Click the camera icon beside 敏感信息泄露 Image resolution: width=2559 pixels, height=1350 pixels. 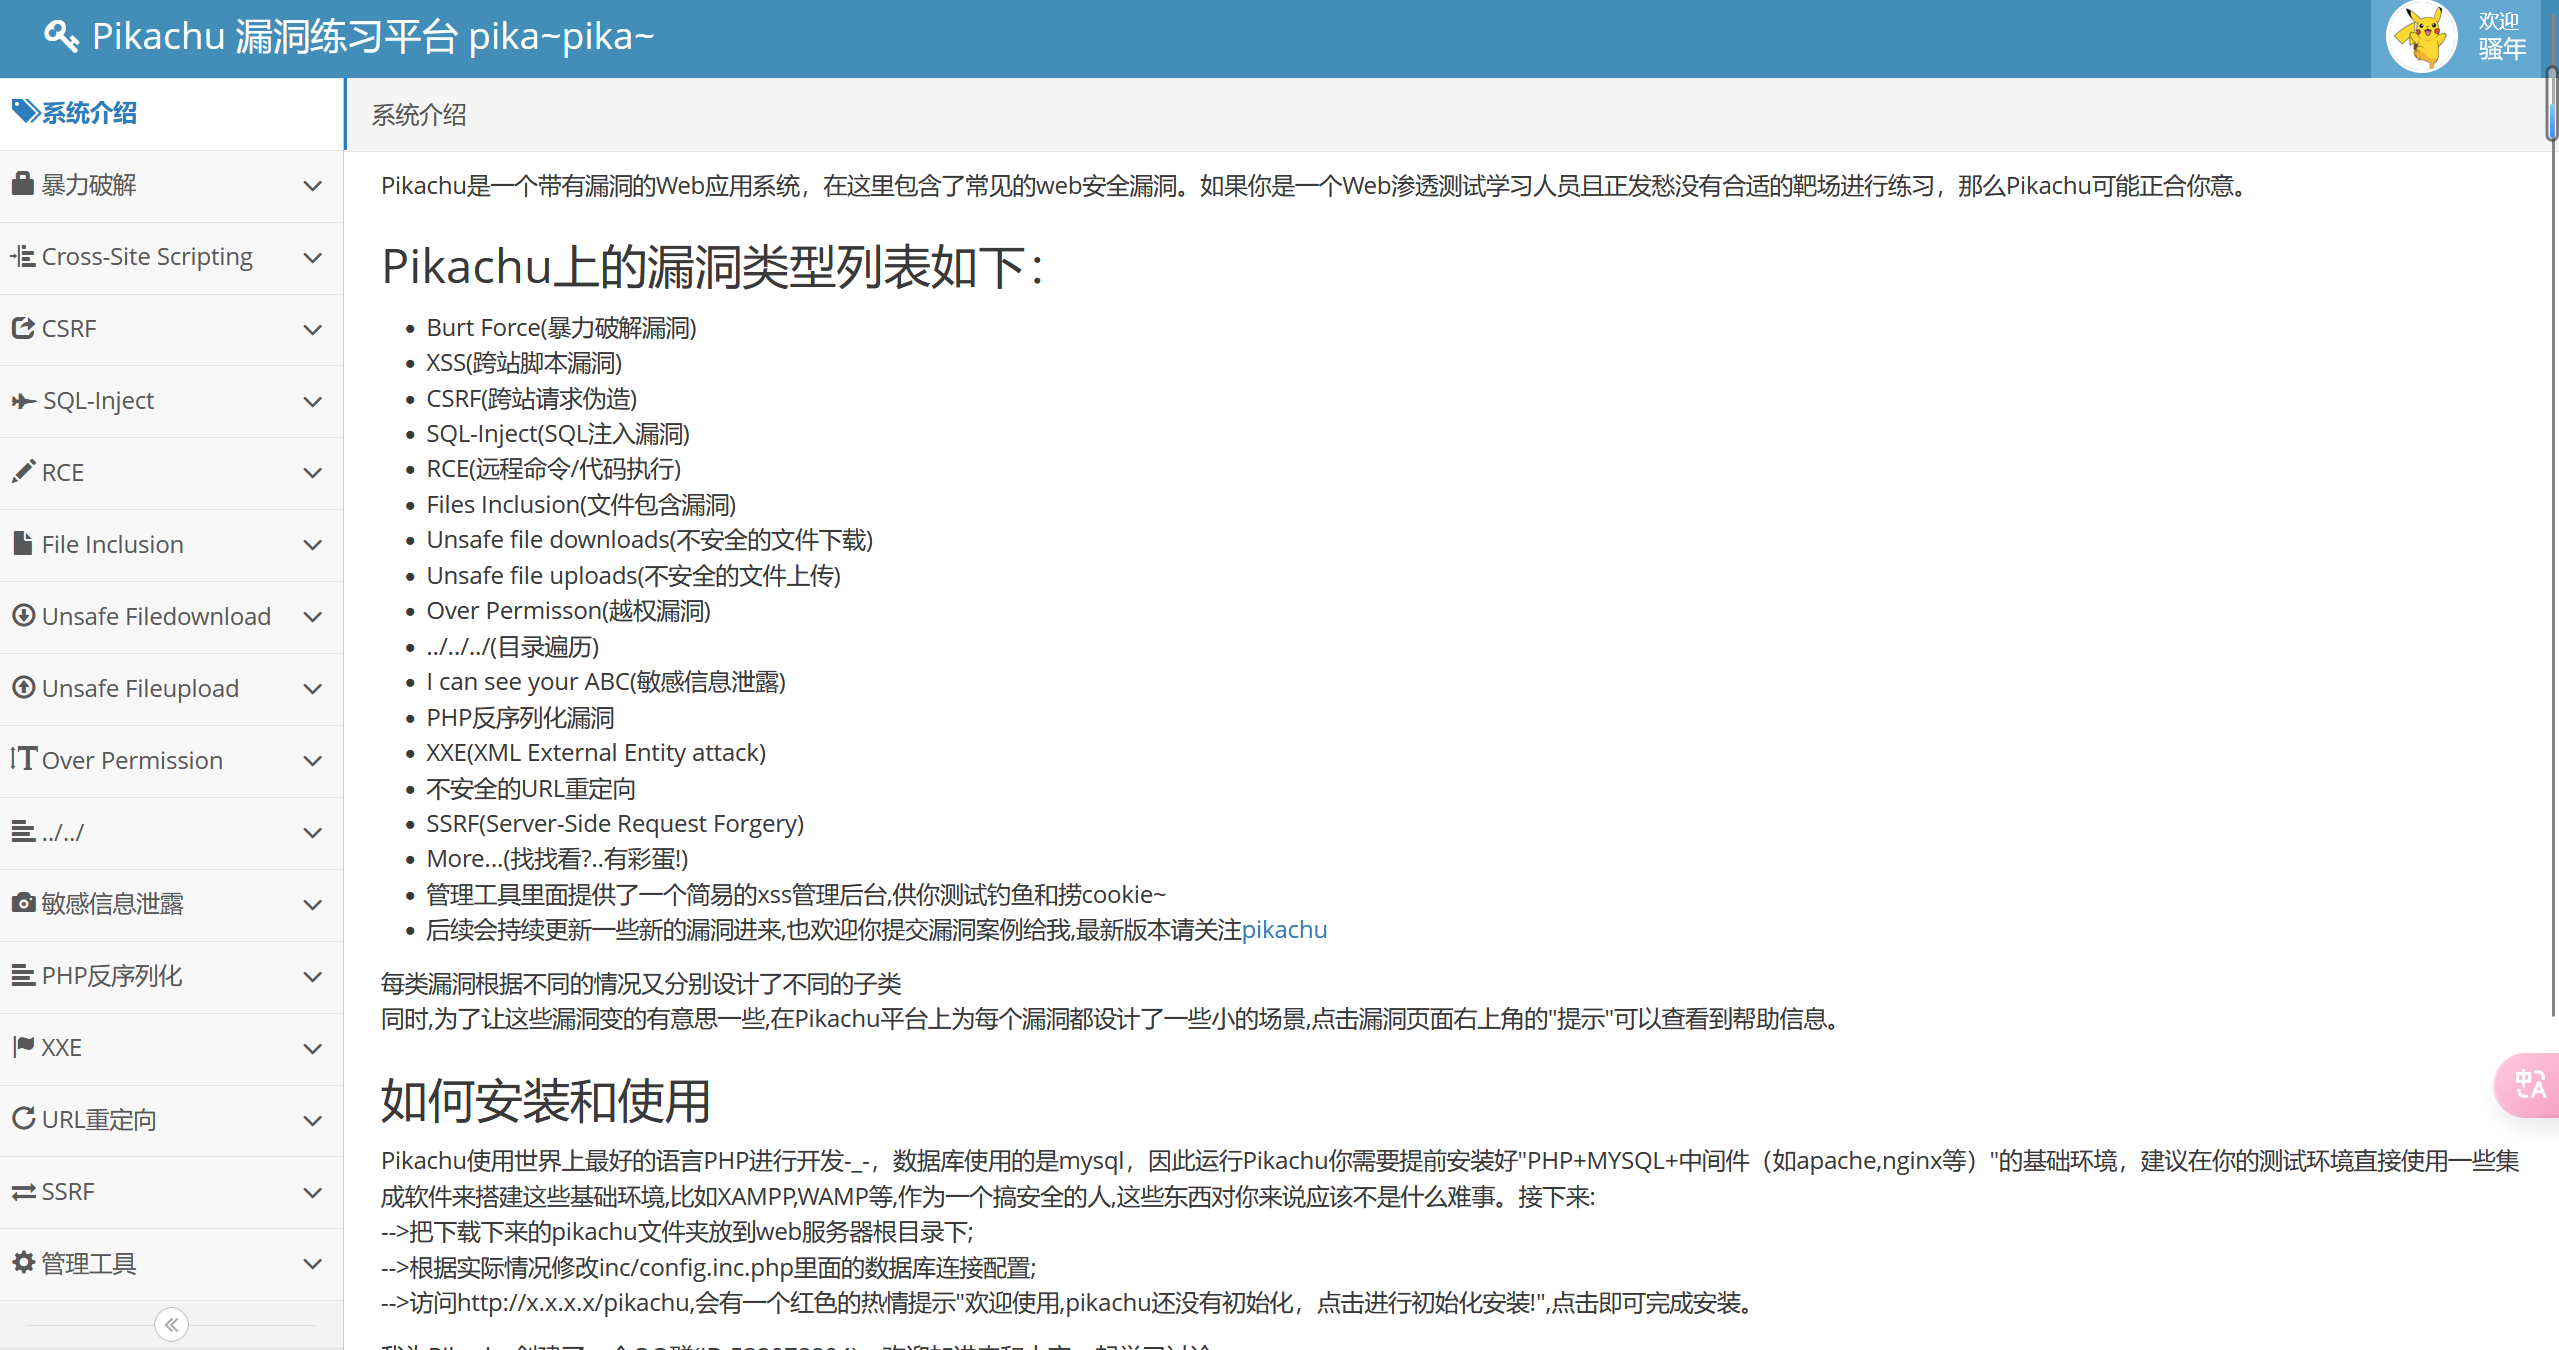pos(23,903)
